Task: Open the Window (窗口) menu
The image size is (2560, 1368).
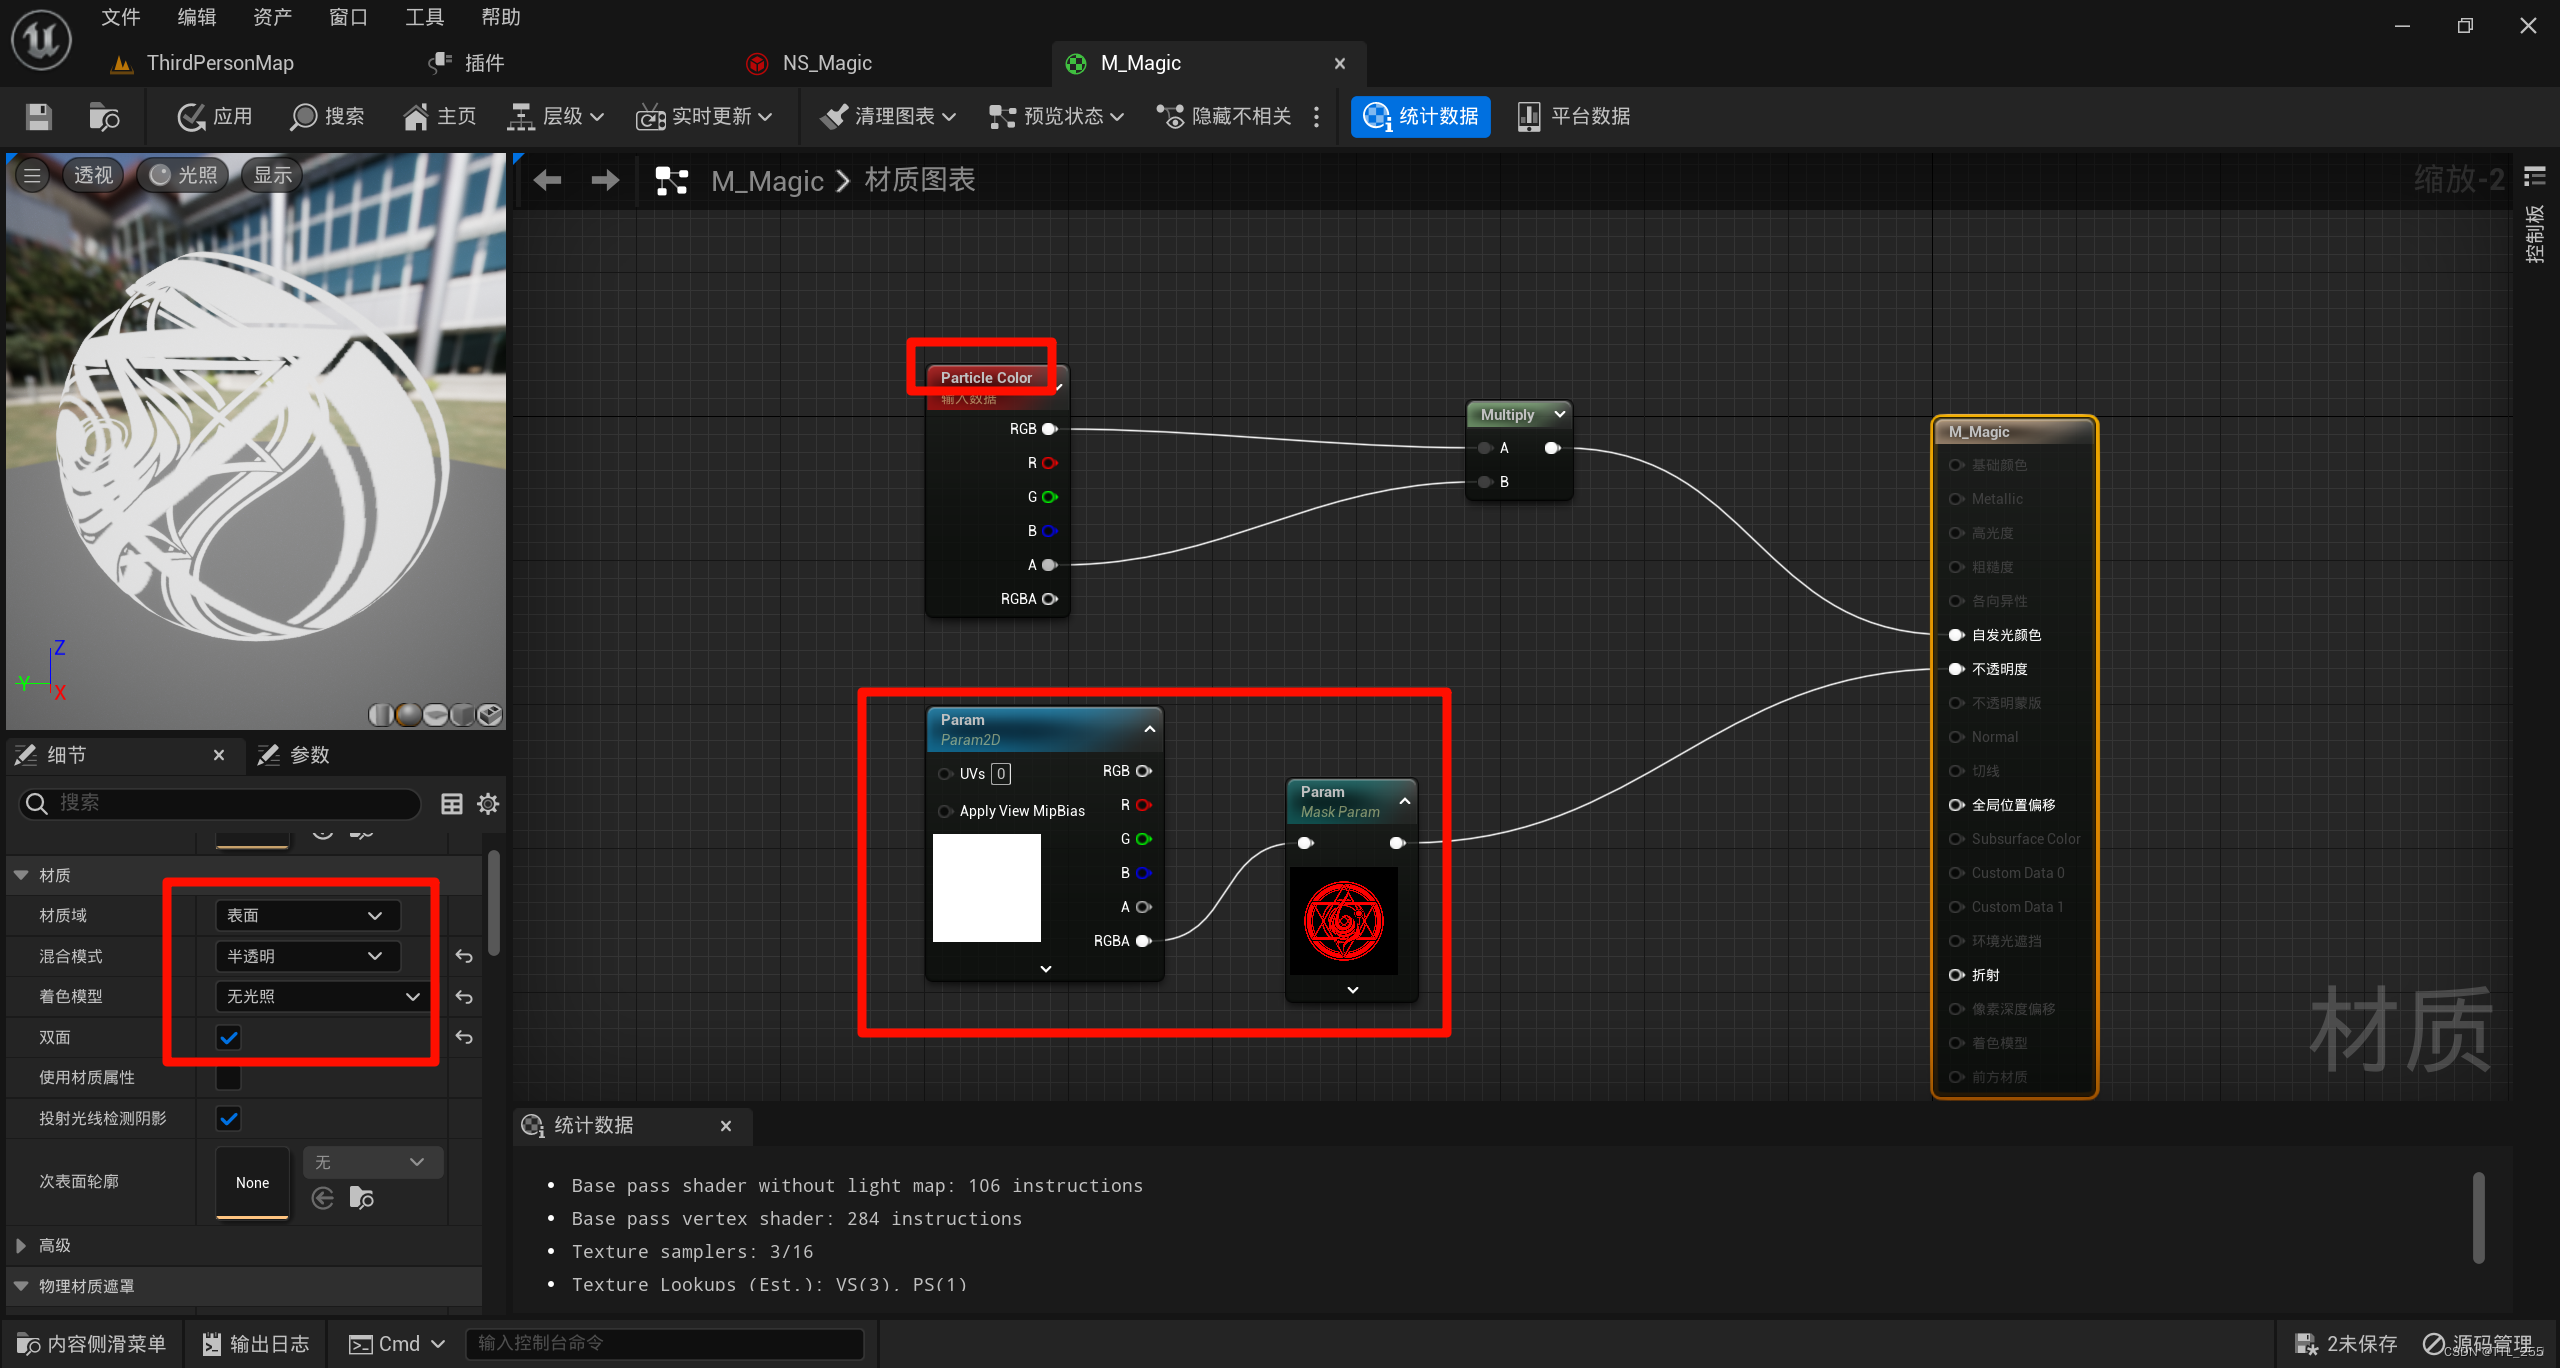Action: point(348,17)
